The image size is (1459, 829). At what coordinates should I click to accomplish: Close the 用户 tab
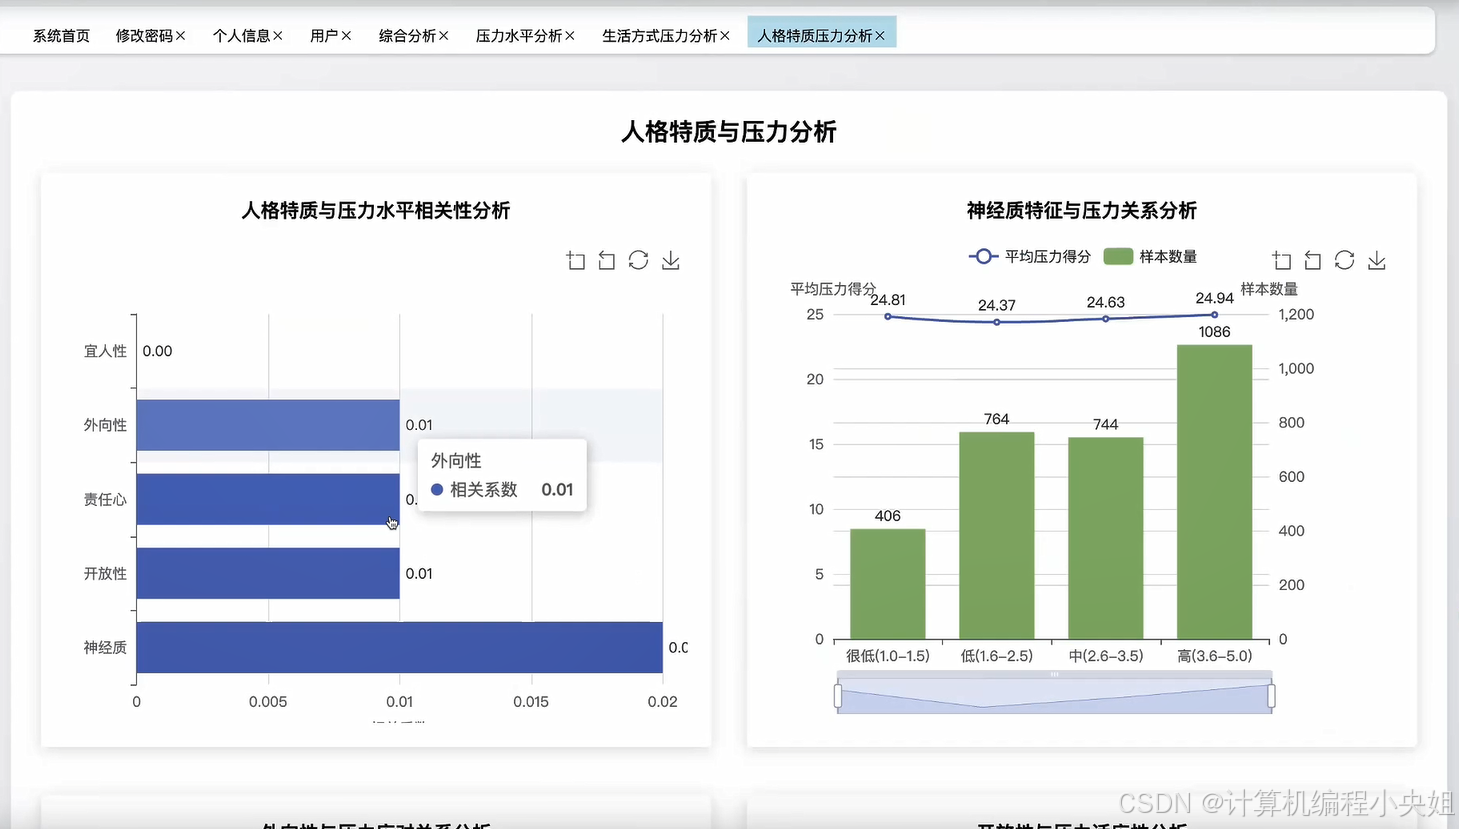tap(346, 36)
